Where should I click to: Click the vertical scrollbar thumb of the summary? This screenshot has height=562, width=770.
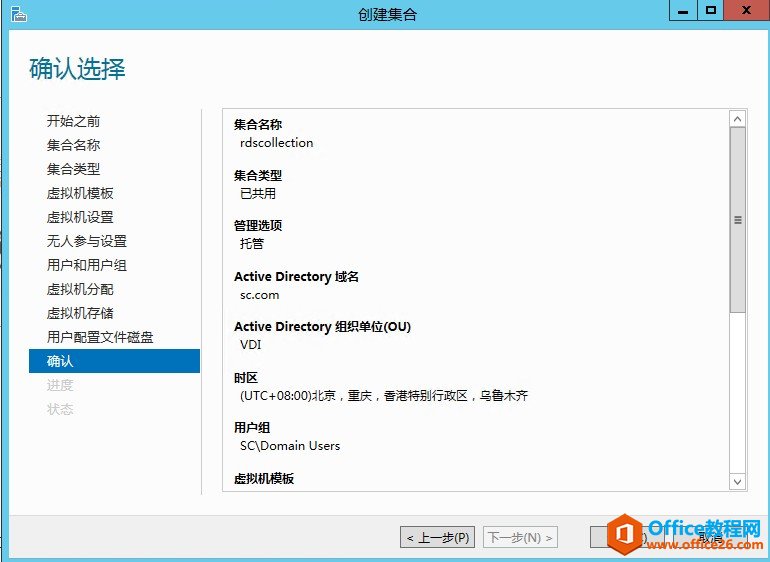pos(737,220)
